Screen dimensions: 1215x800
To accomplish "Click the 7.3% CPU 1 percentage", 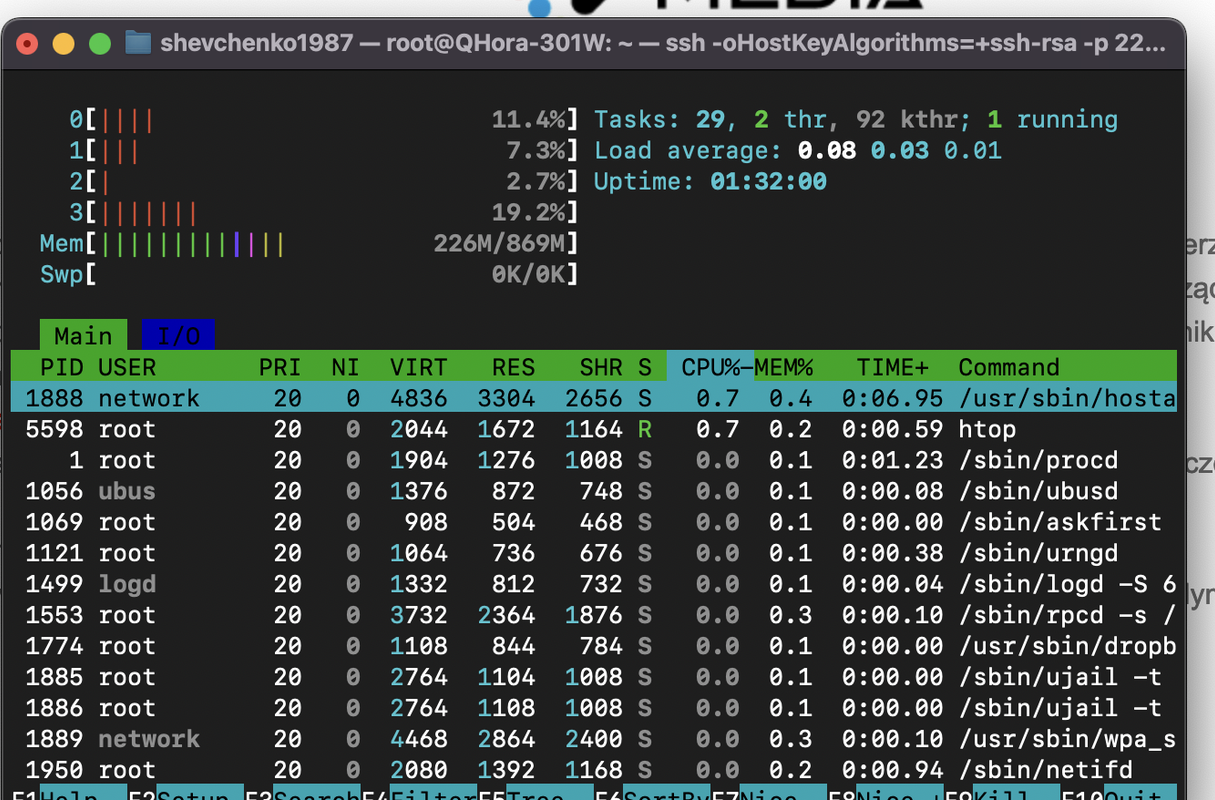I will click(x=536, y=151).
